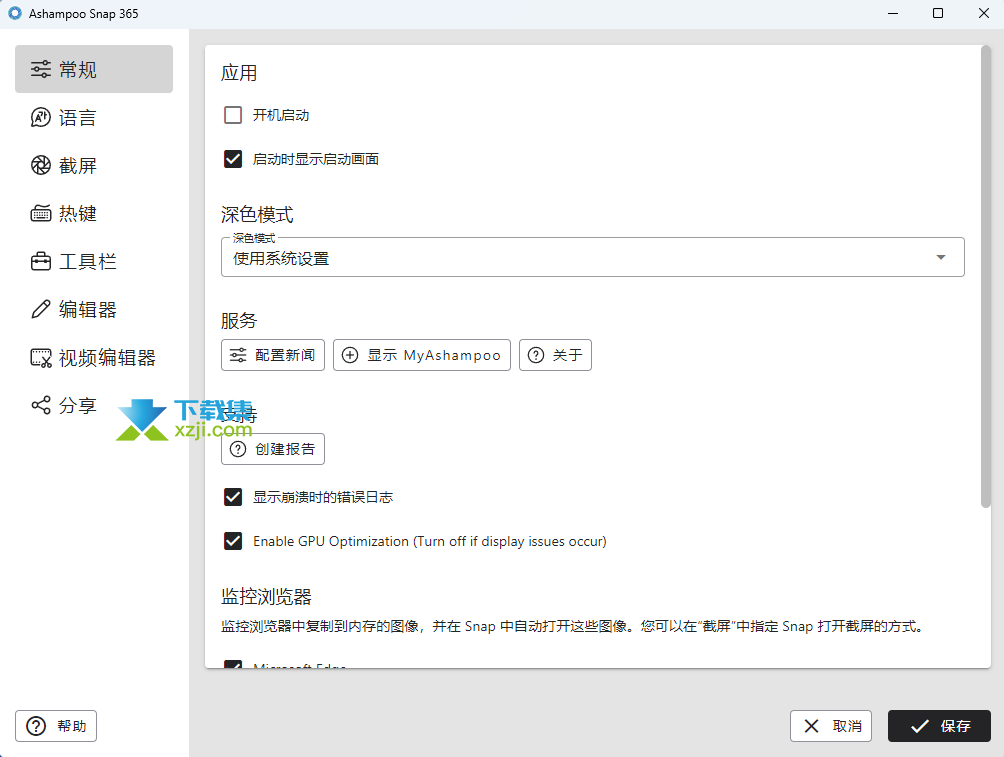Open the 关于 about button
This screenshot has width=1004, height=757.
tap(555, 355)
